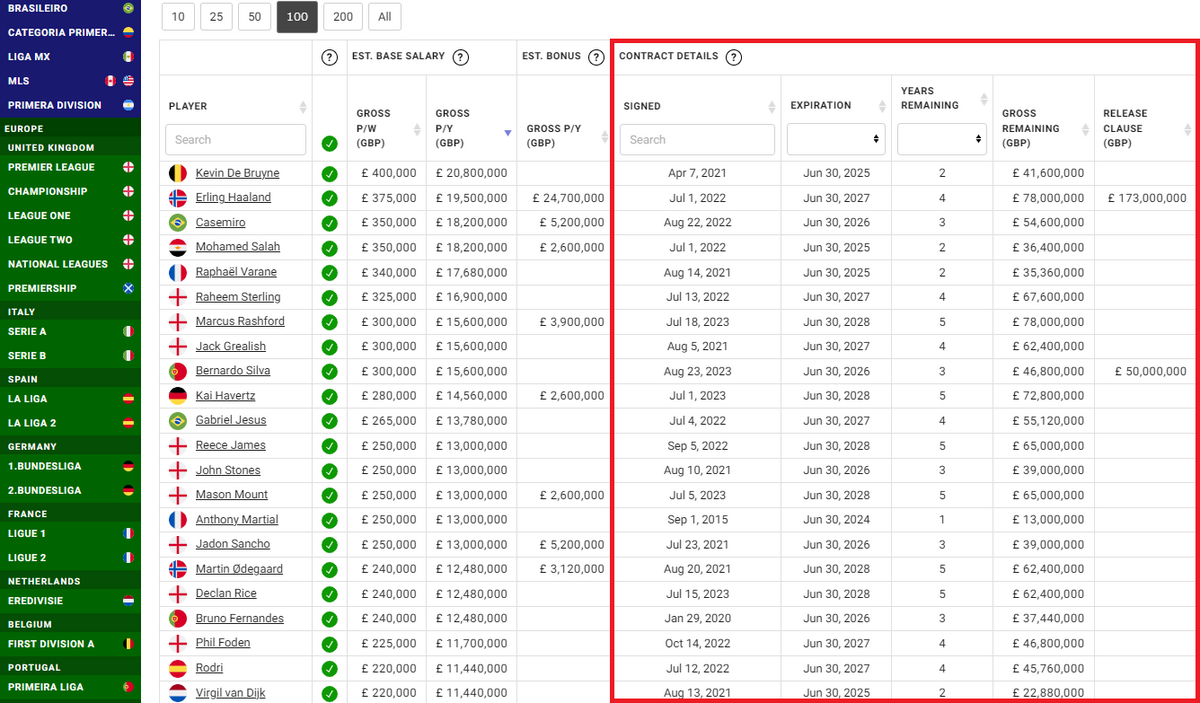Click De Bruyne's £ 400,000 weekly salary
Screen dimensions: 1200x703
(x=387, y=173)
